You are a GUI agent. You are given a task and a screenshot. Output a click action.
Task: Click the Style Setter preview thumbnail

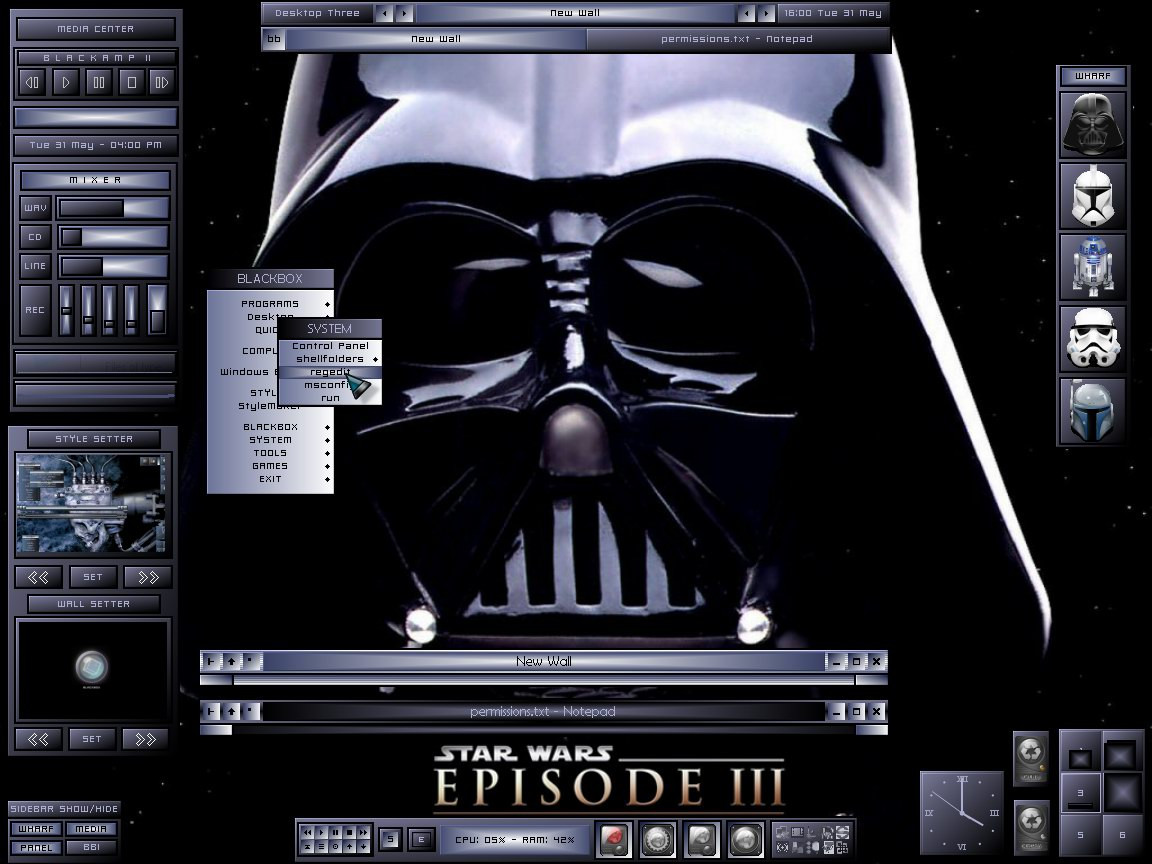pos(93,503)
